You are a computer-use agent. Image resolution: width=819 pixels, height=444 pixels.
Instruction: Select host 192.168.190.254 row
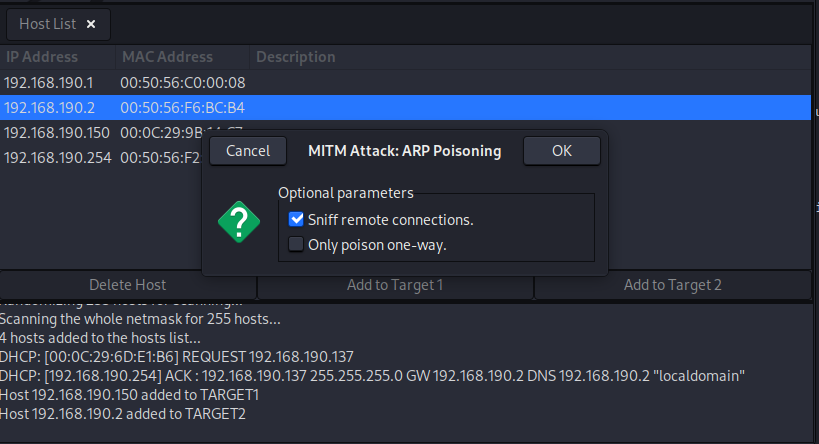tap(57, 157)
